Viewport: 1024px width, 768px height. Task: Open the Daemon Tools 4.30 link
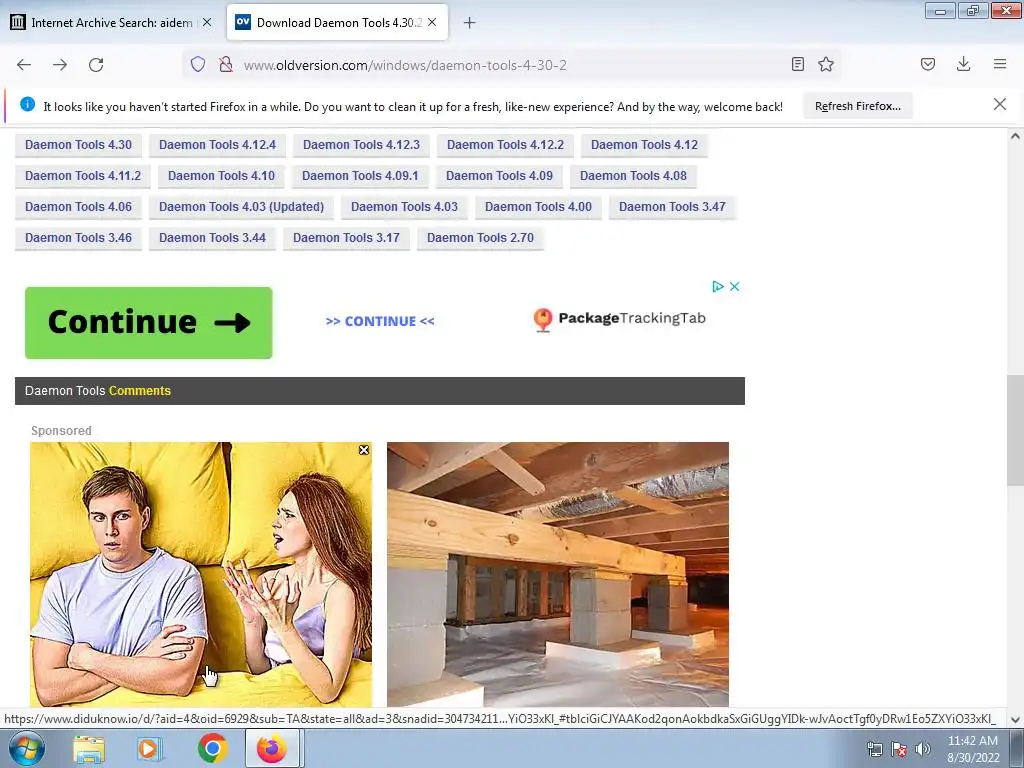pyautogui.click(x=78, y=145)
